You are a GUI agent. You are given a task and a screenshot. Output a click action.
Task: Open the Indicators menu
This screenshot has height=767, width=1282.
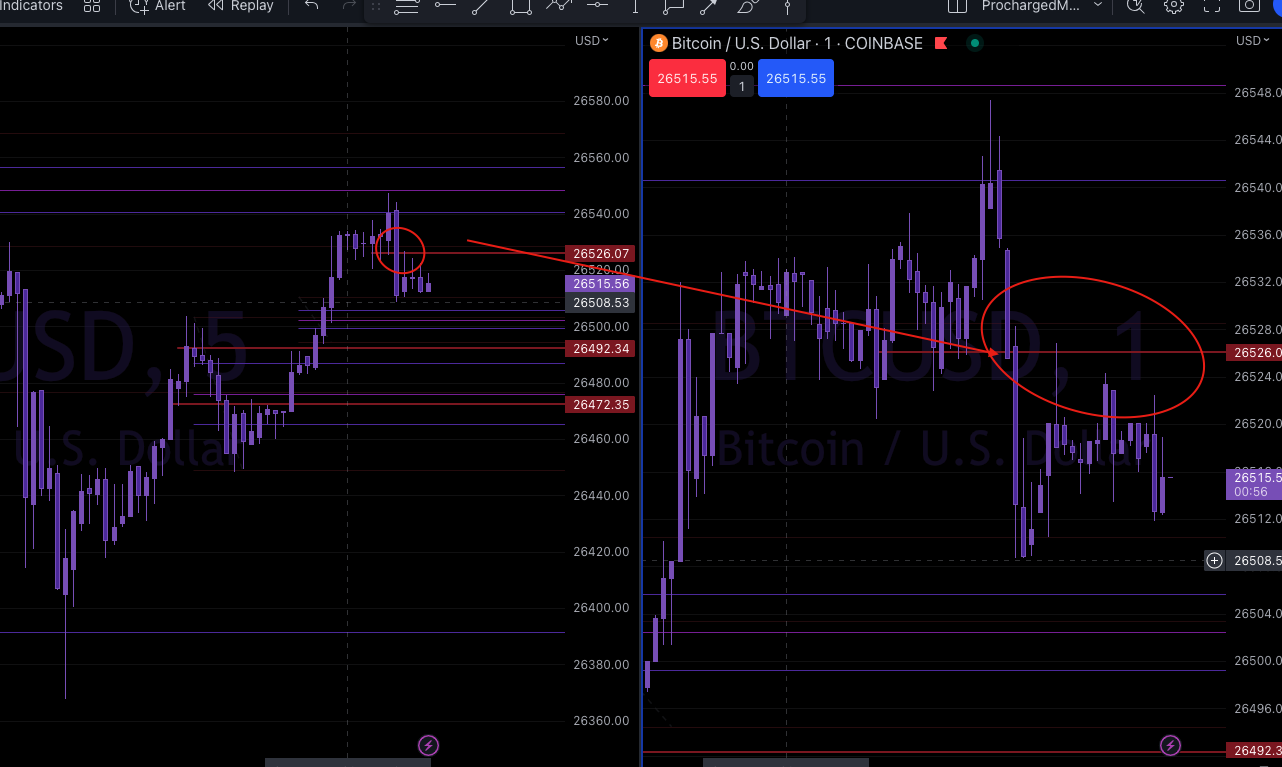[x=31, y=6]
